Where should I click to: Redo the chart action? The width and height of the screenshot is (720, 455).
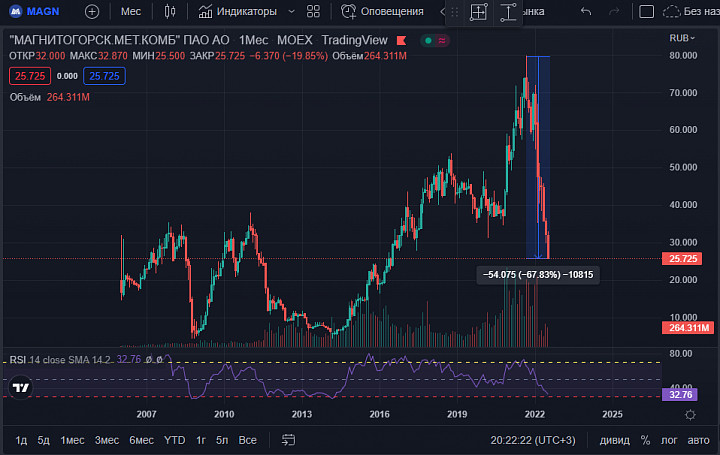tap(614, 11)
